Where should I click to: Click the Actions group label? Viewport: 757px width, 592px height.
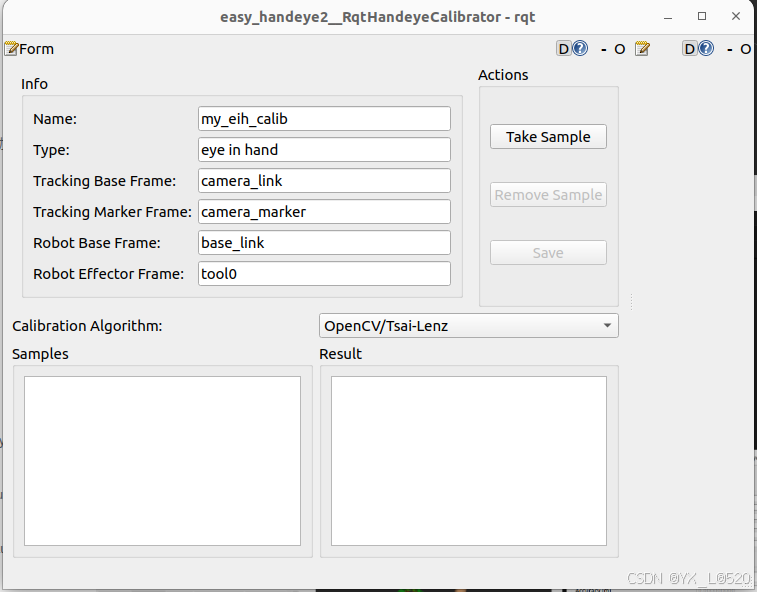tap(503, 75)
